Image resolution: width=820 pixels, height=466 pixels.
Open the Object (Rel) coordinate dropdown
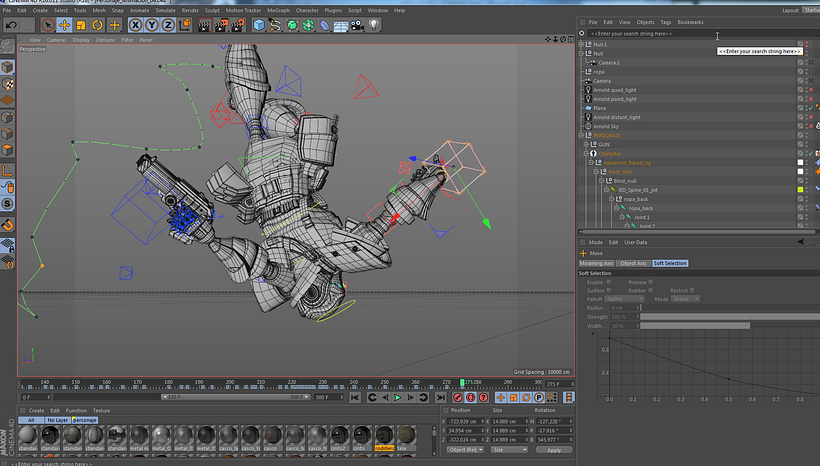pos(466,450)
